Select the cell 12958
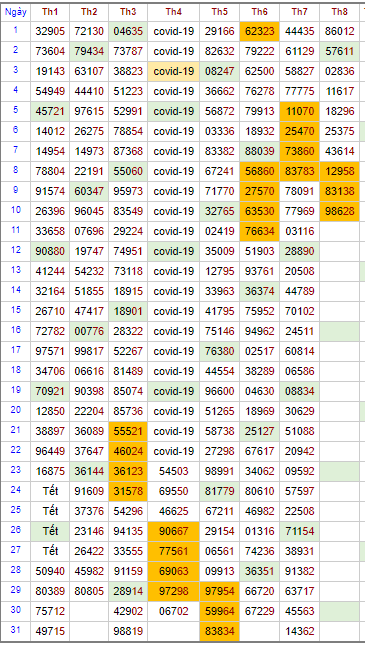The height and width of the screenshot is (645, 365). [339, 171]
